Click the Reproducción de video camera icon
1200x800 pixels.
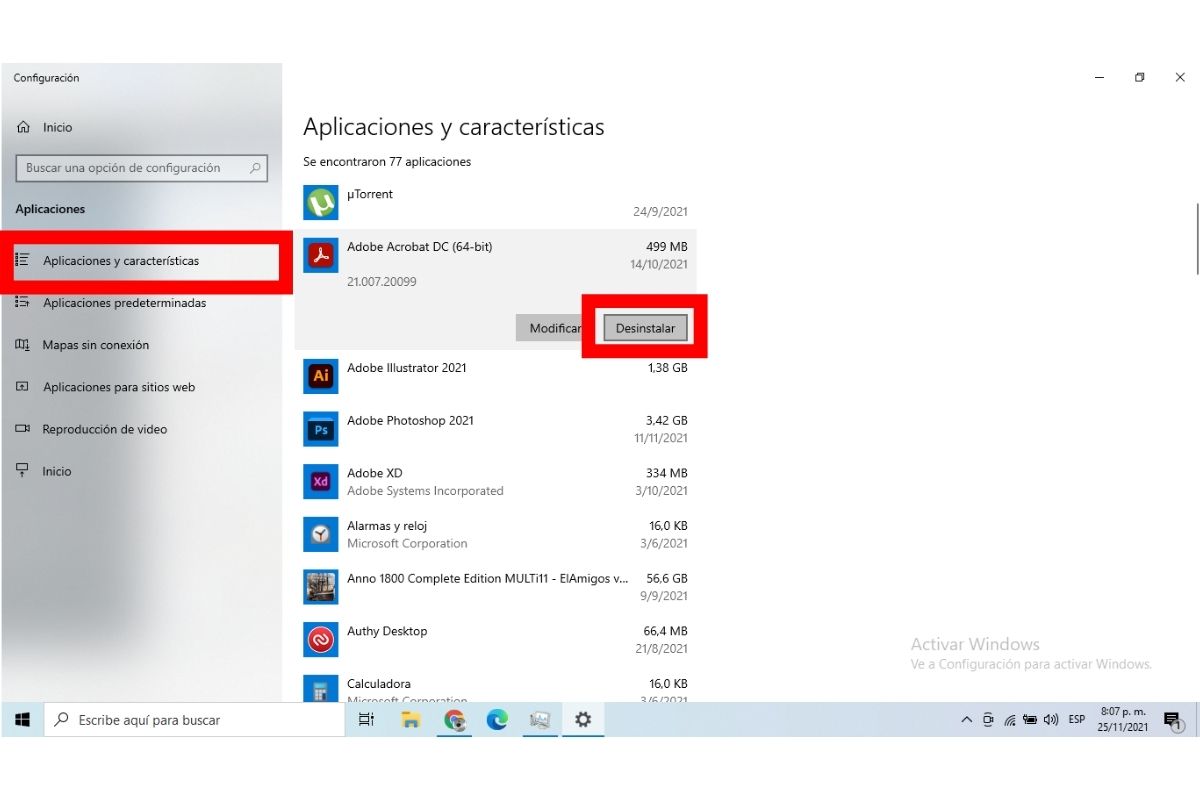(23, 429)
